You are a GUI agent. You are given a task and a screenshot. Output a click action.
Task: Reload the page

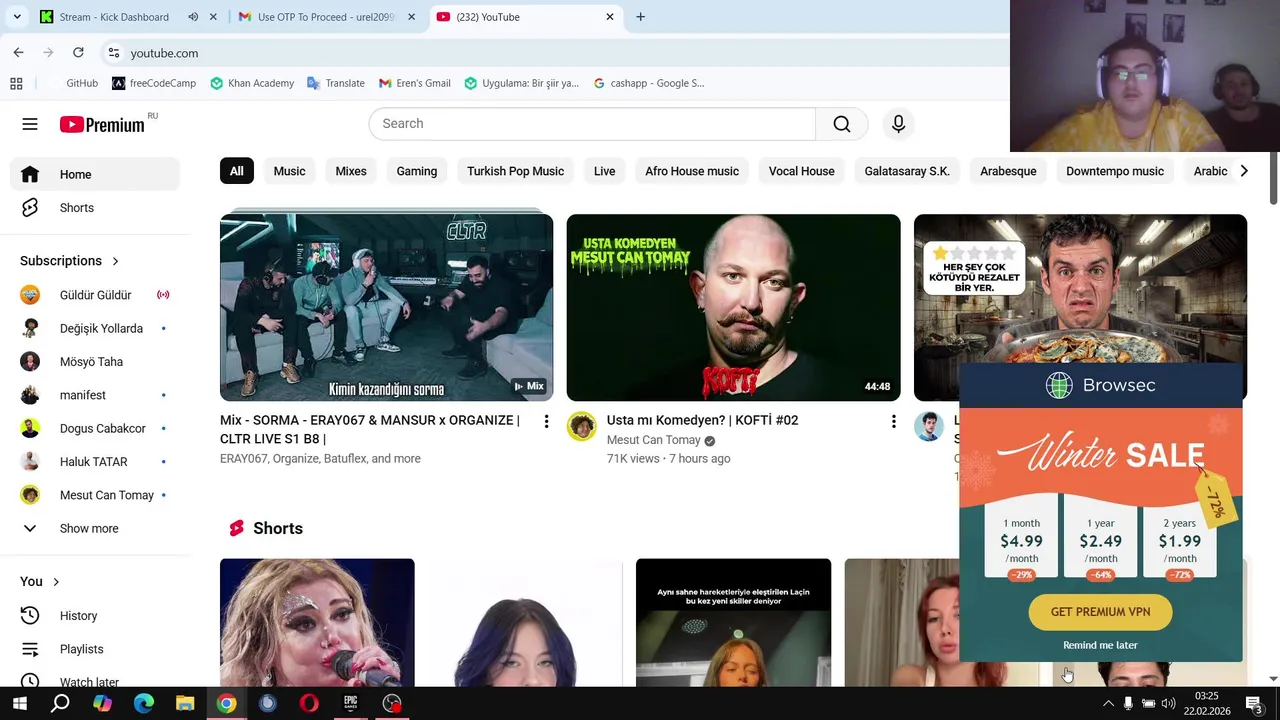(78, 53)
